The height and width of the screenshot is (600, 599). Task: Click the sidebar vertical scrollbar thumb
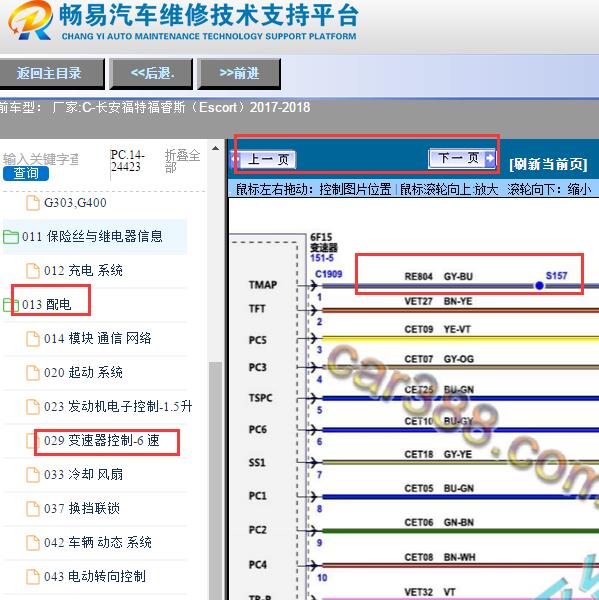pyautogui.click(x=215, y=480)
